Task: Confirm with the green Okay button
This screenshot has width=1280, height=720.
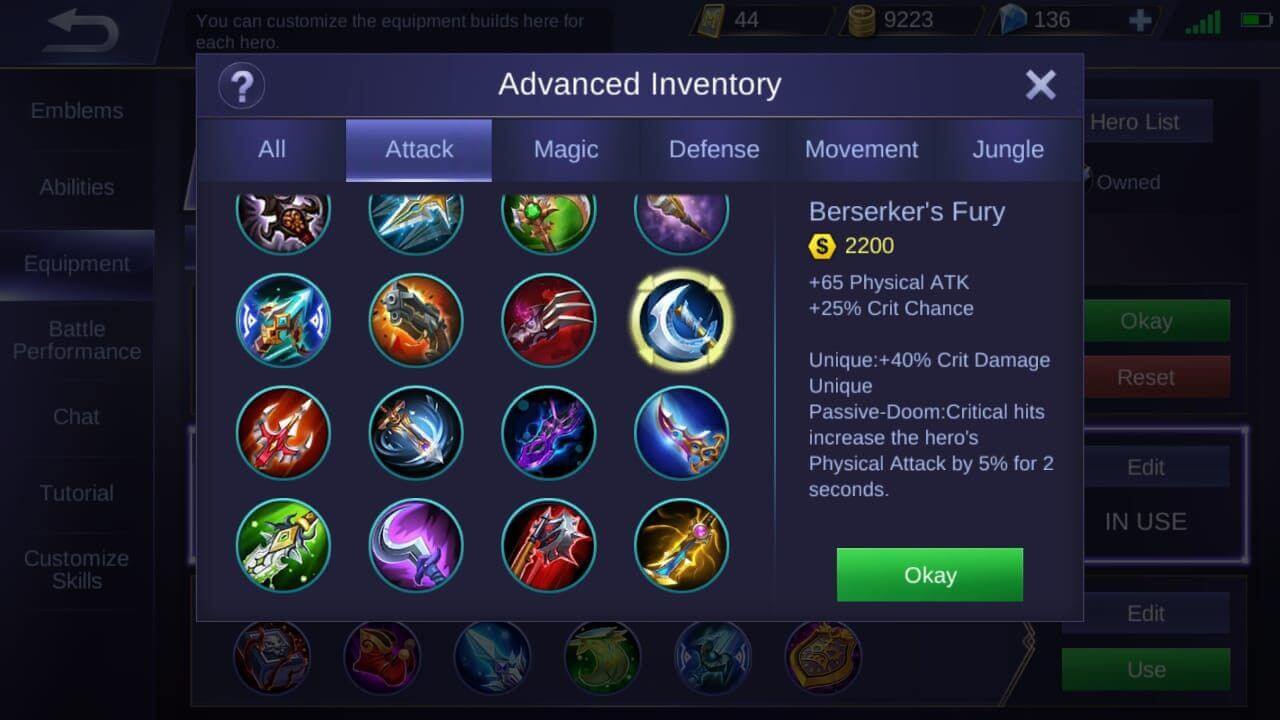Action: [930, 575]
